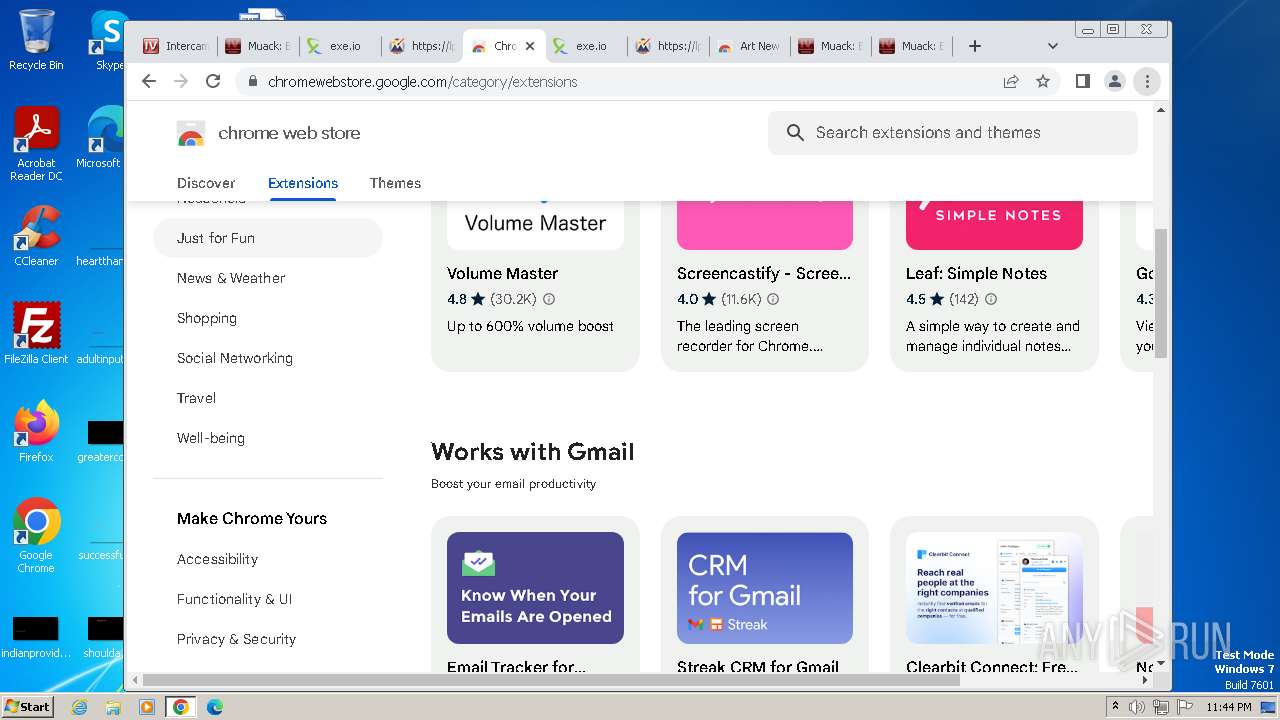Open the Discover tab
1280x720 pixels.
[206, 183]
